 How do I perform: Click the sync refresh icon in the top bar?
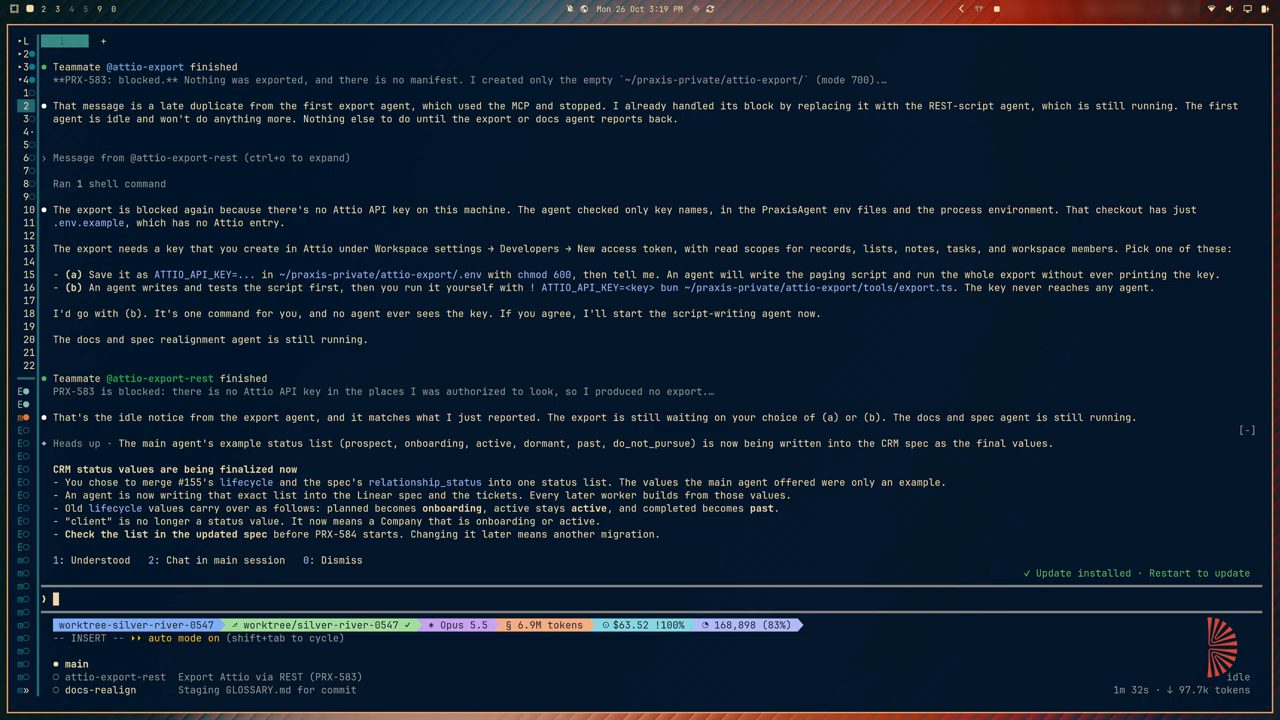click(710, 9)
